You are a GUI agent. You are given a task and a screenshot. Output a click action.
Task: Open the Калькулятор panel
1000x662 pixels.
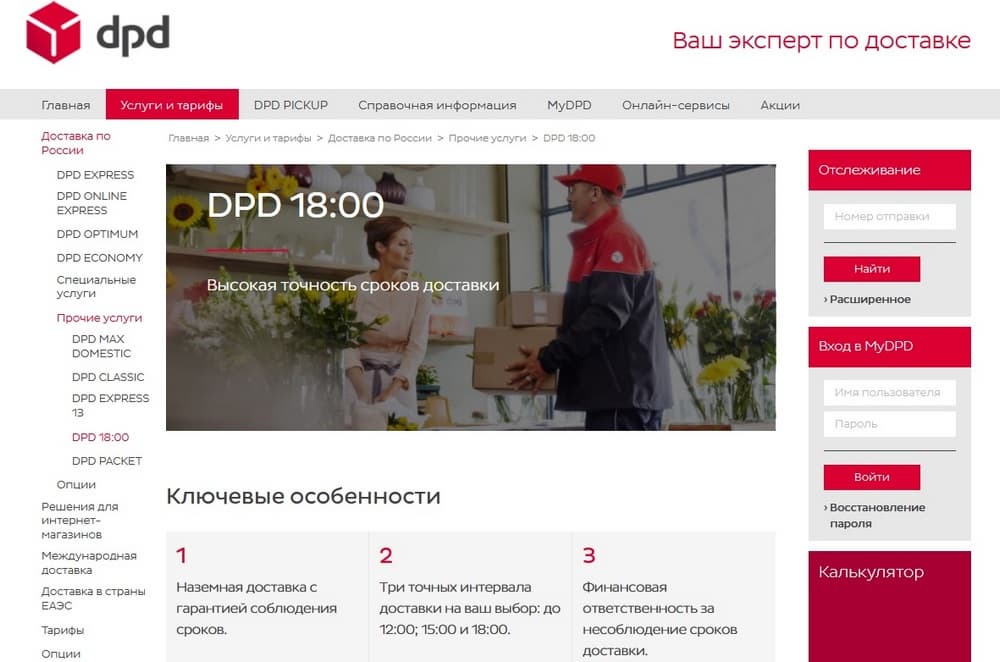890,606
